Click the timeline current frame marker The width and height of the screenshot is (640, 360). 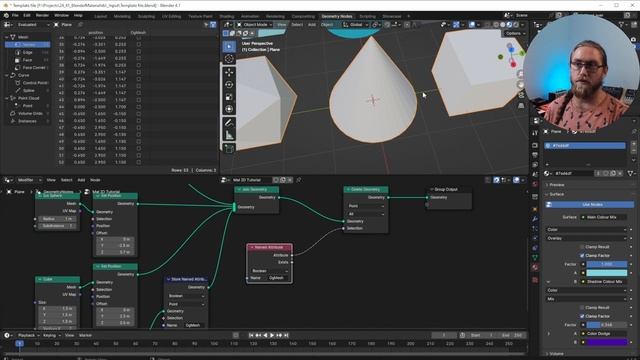[19, 344]
